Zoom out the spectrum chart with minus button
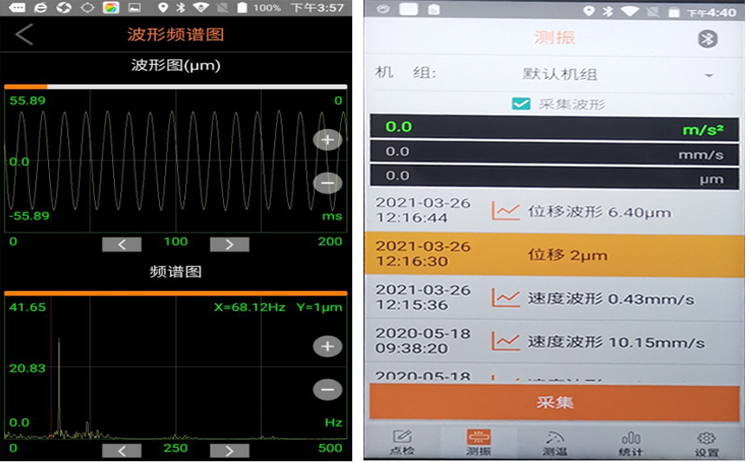750x462 pixels. (327, 390)
